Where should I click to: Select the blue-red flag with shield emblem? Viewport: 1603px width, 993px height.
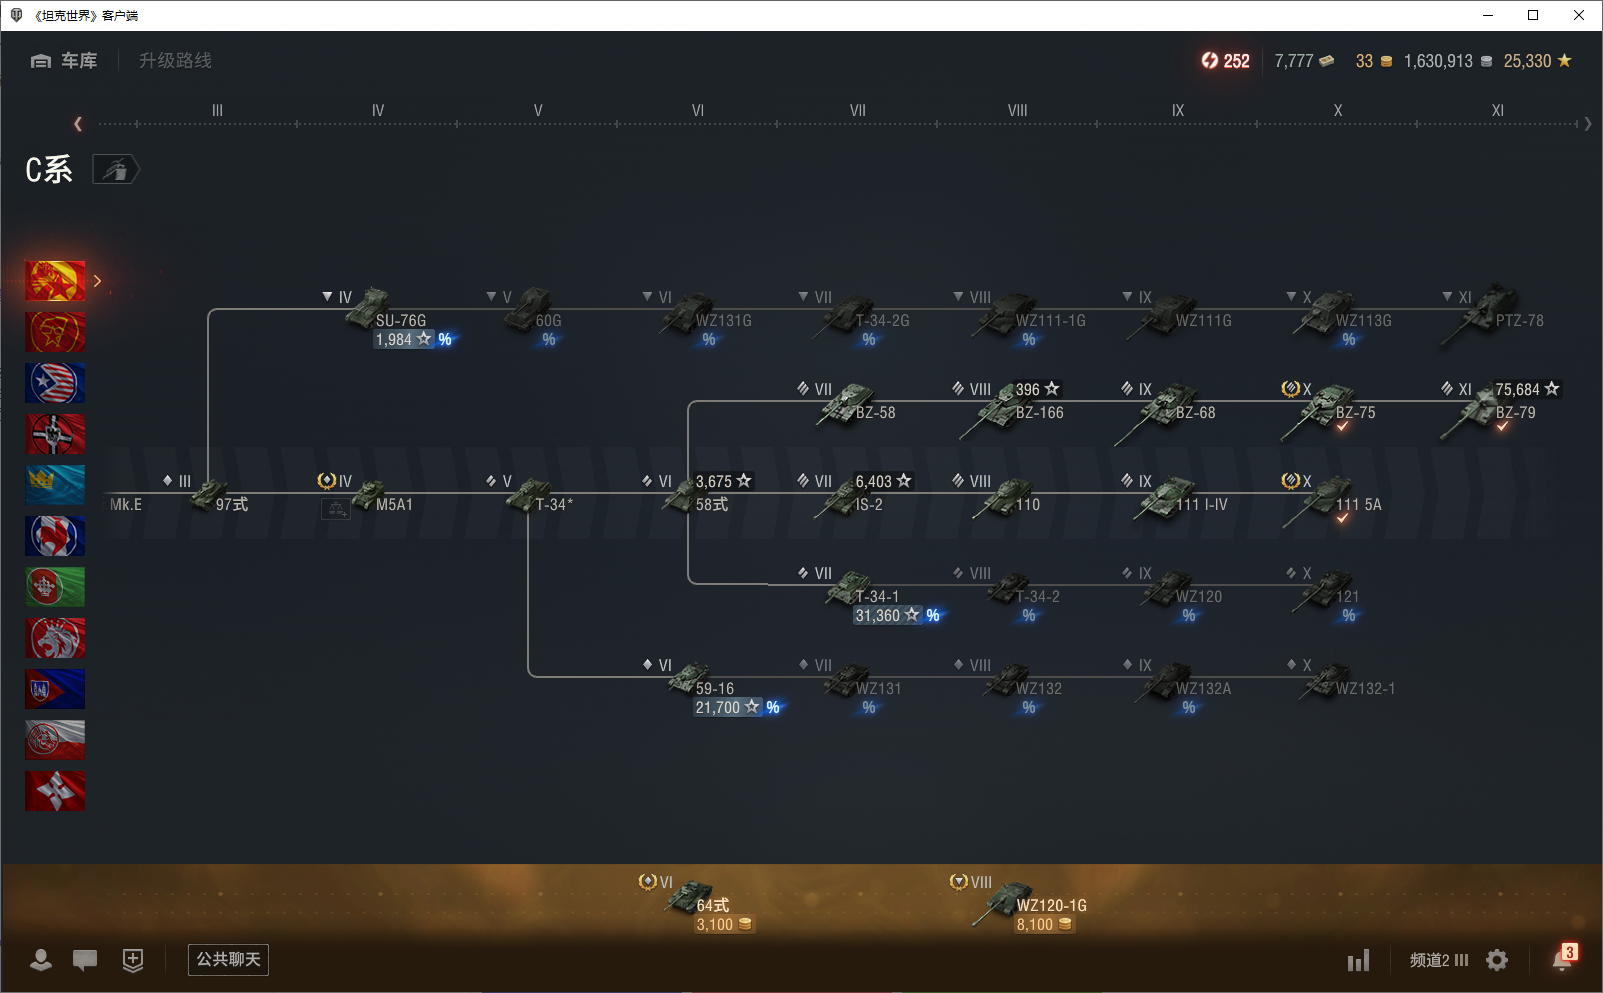pos(55,689)
